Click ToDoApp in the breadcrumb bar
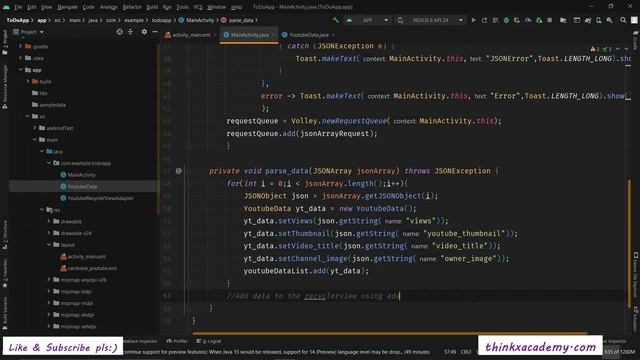The height and width of the screenshot is (360, 640). pyautogui.click(x=18, y=20)
